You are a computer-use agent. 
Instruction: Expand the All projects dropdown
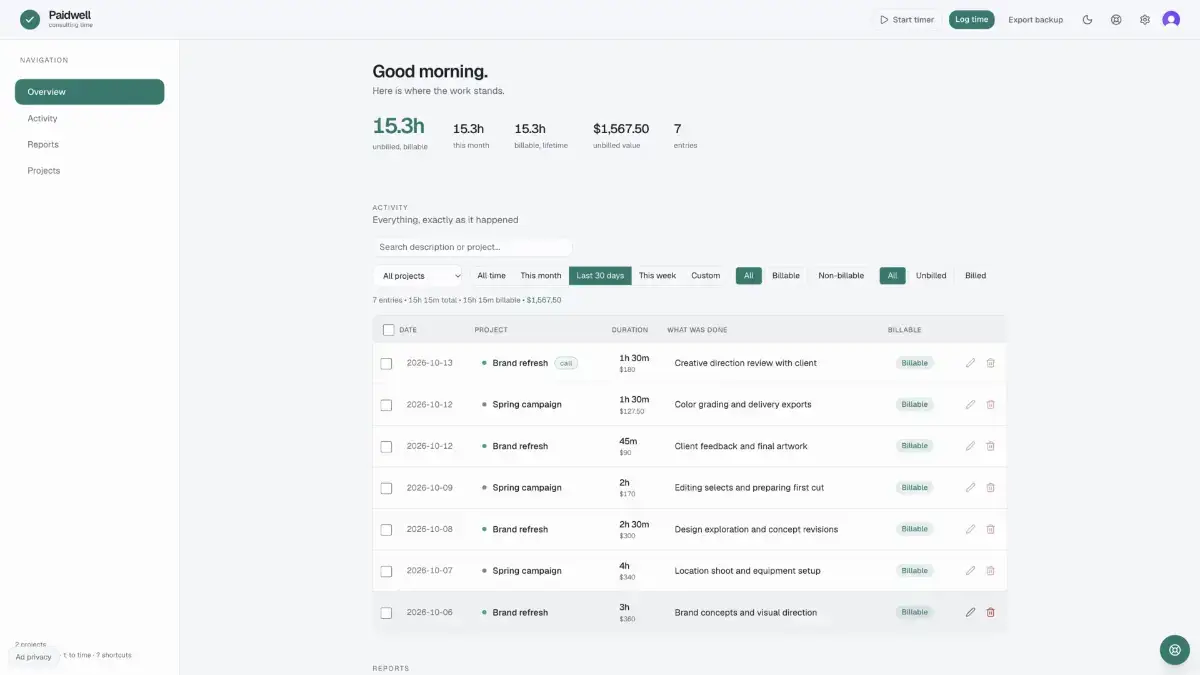419,276
